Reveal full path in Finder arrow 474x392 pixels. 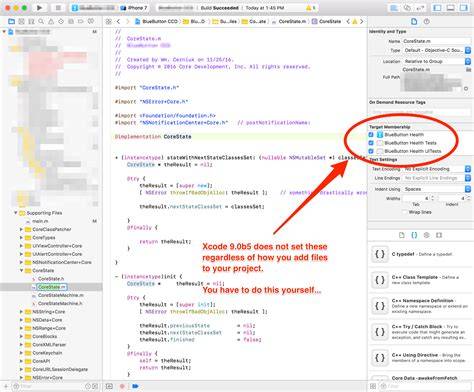point(466,88)
